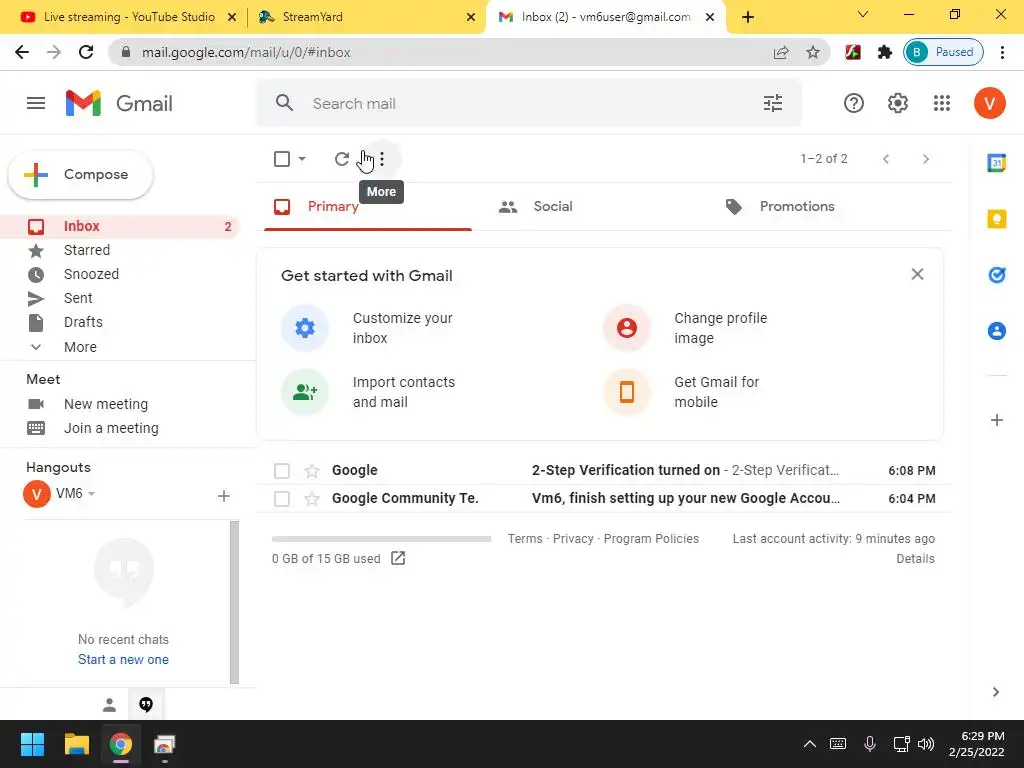The width and height of the screenshot is (1024, 768).
Task: Start a new Hangouts conversation plus
Action: [x=223, y=496]
